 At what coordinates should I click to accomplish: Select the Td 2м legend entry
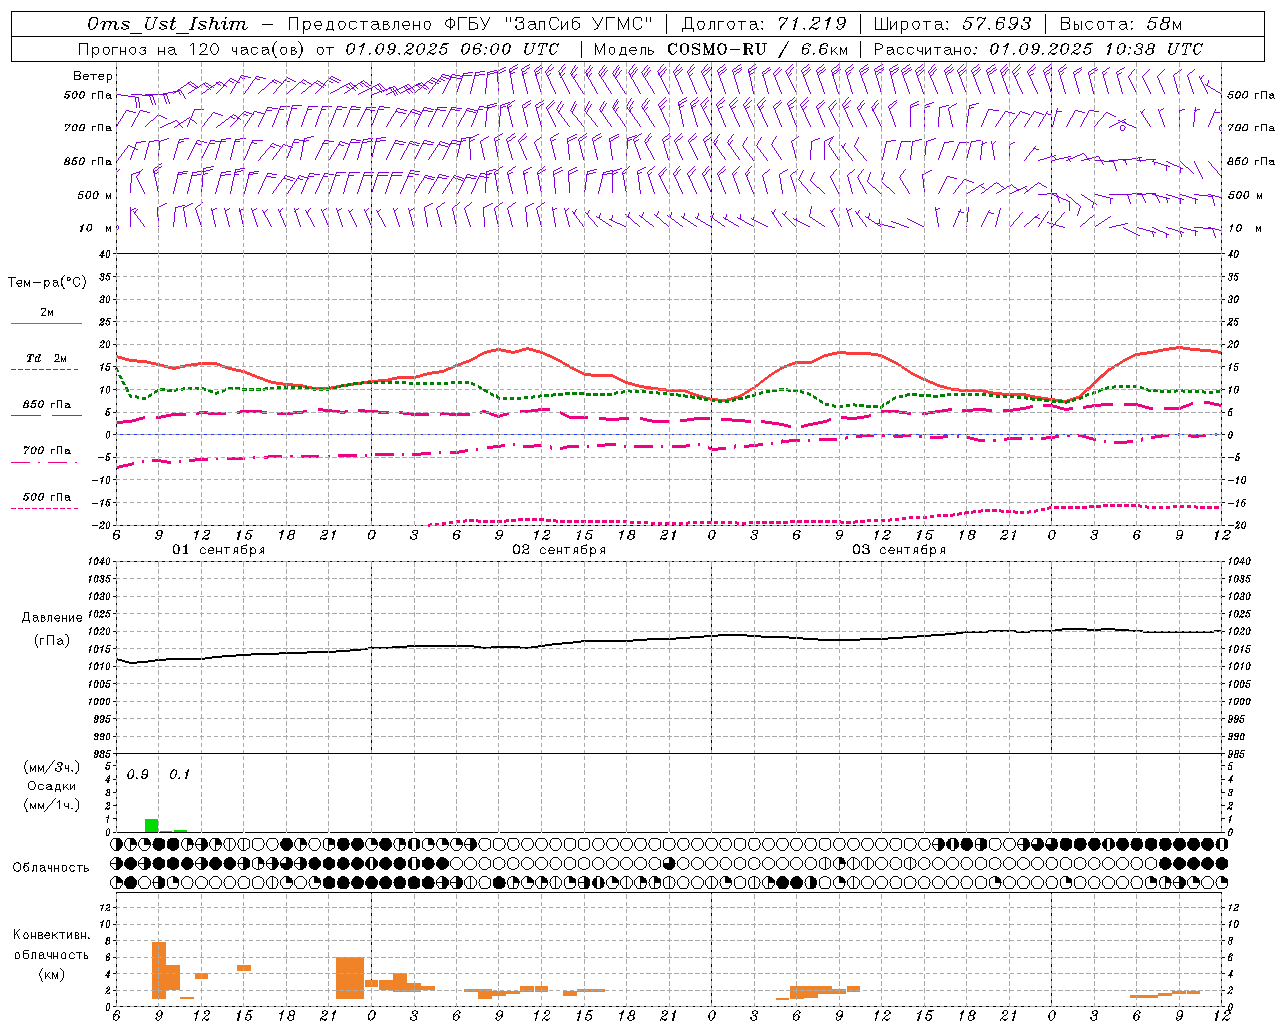[47, 358]
